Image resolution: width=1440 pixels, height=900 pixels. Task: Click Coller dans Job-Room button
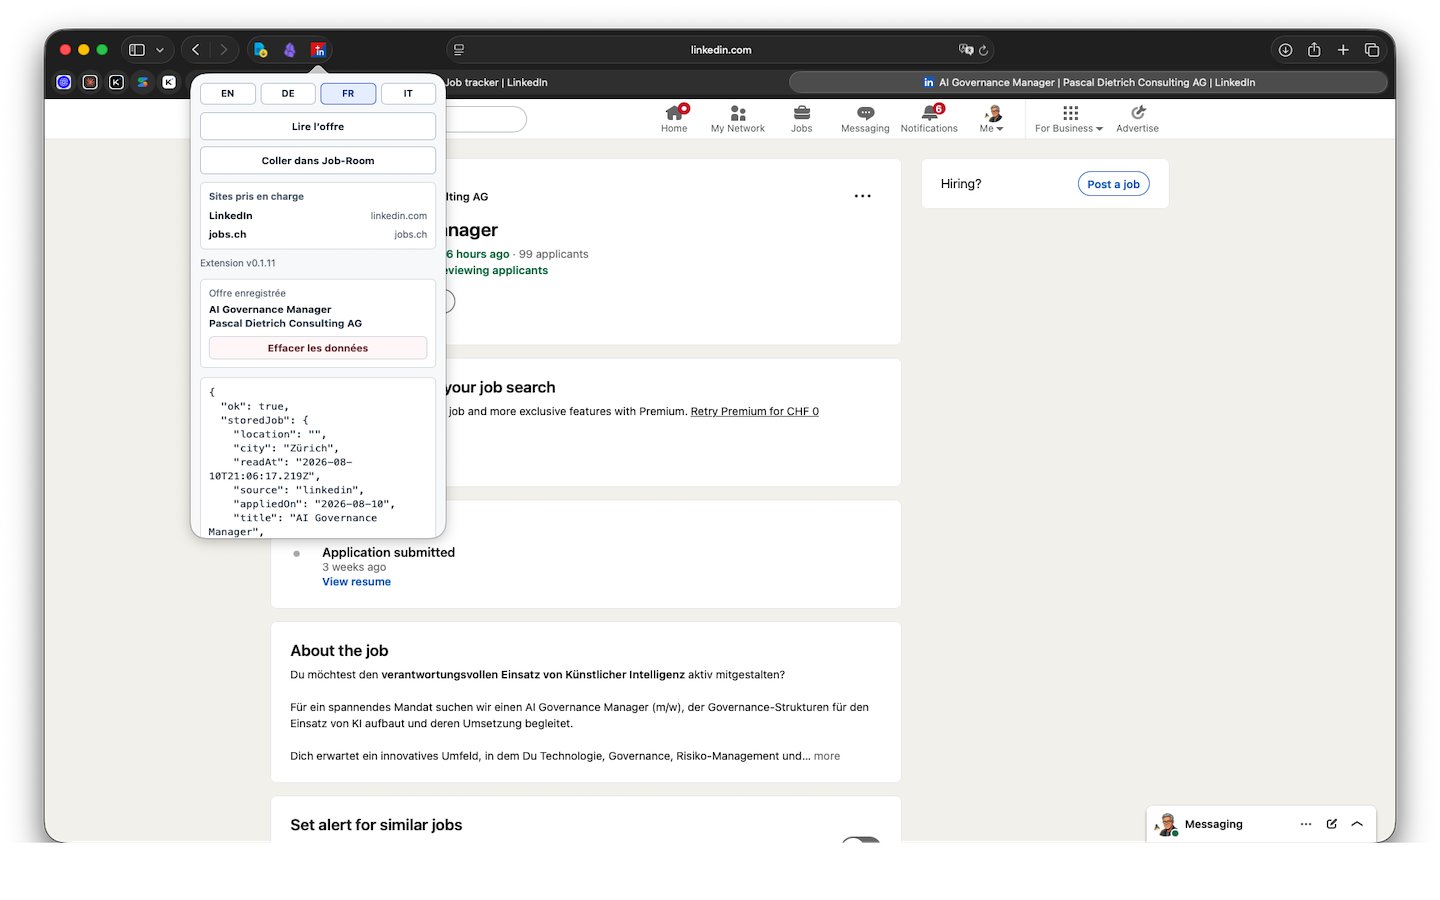[x=318, y=160]
